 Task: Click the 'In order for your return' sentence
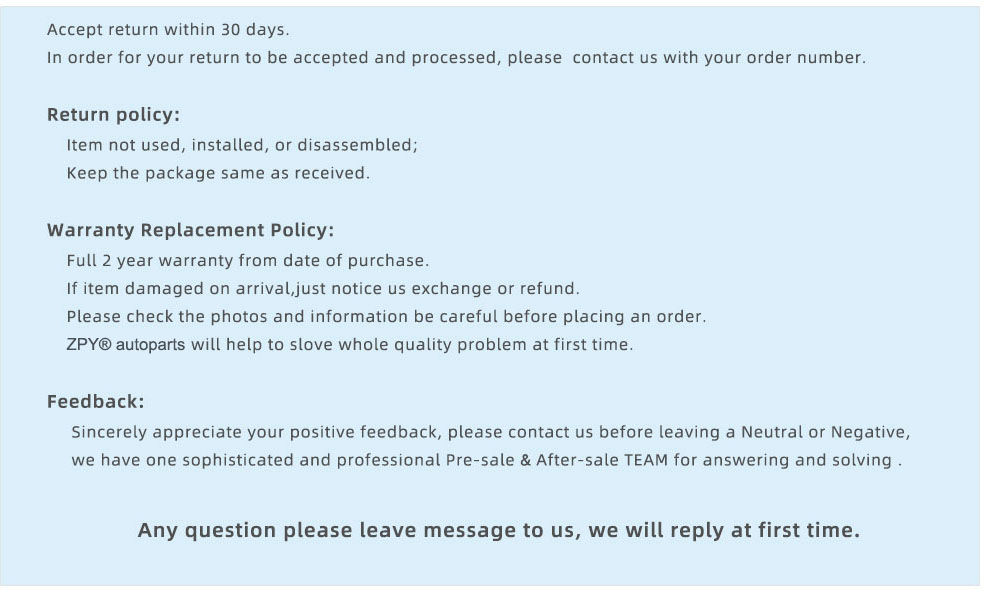click(x=457, y=58)
